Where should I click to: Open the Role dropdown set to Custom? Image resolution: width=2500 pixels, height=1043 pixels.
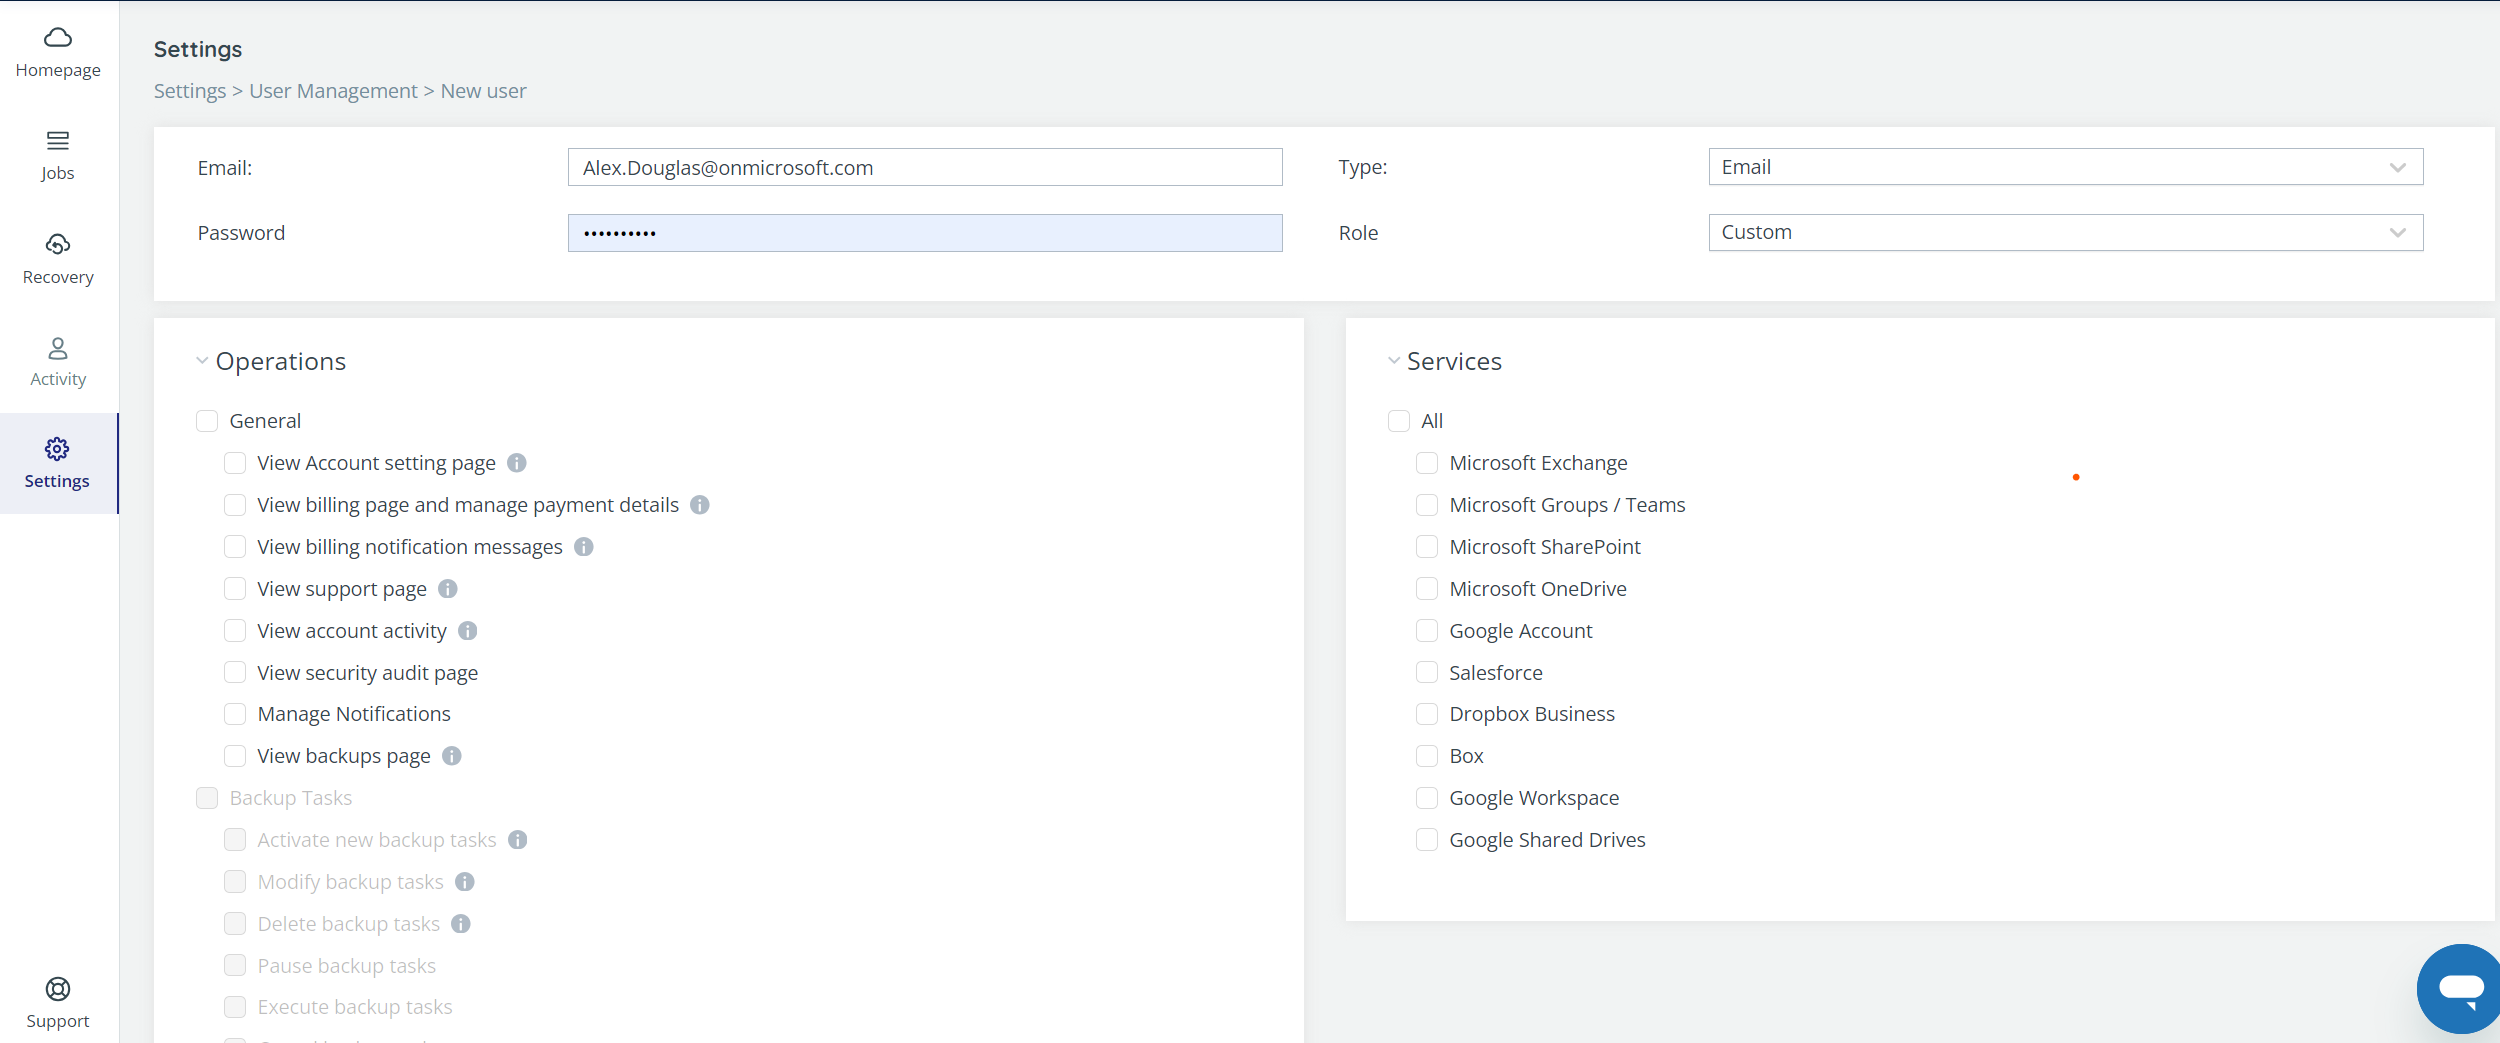[2065, 233]
